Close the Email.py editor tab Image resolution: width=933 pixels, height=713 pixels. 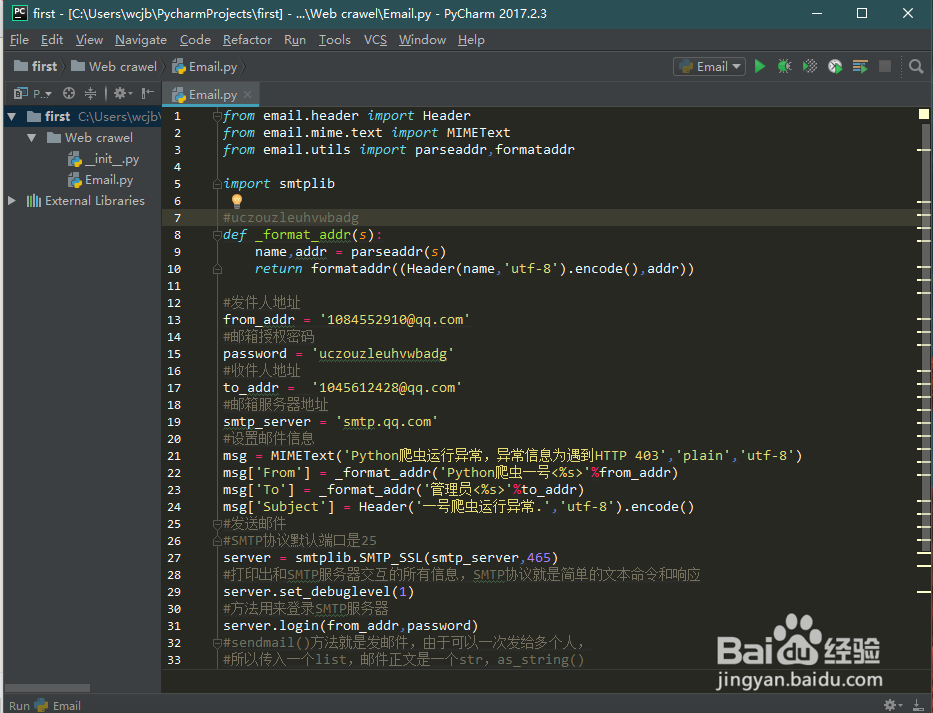click(x=248, y=95)
